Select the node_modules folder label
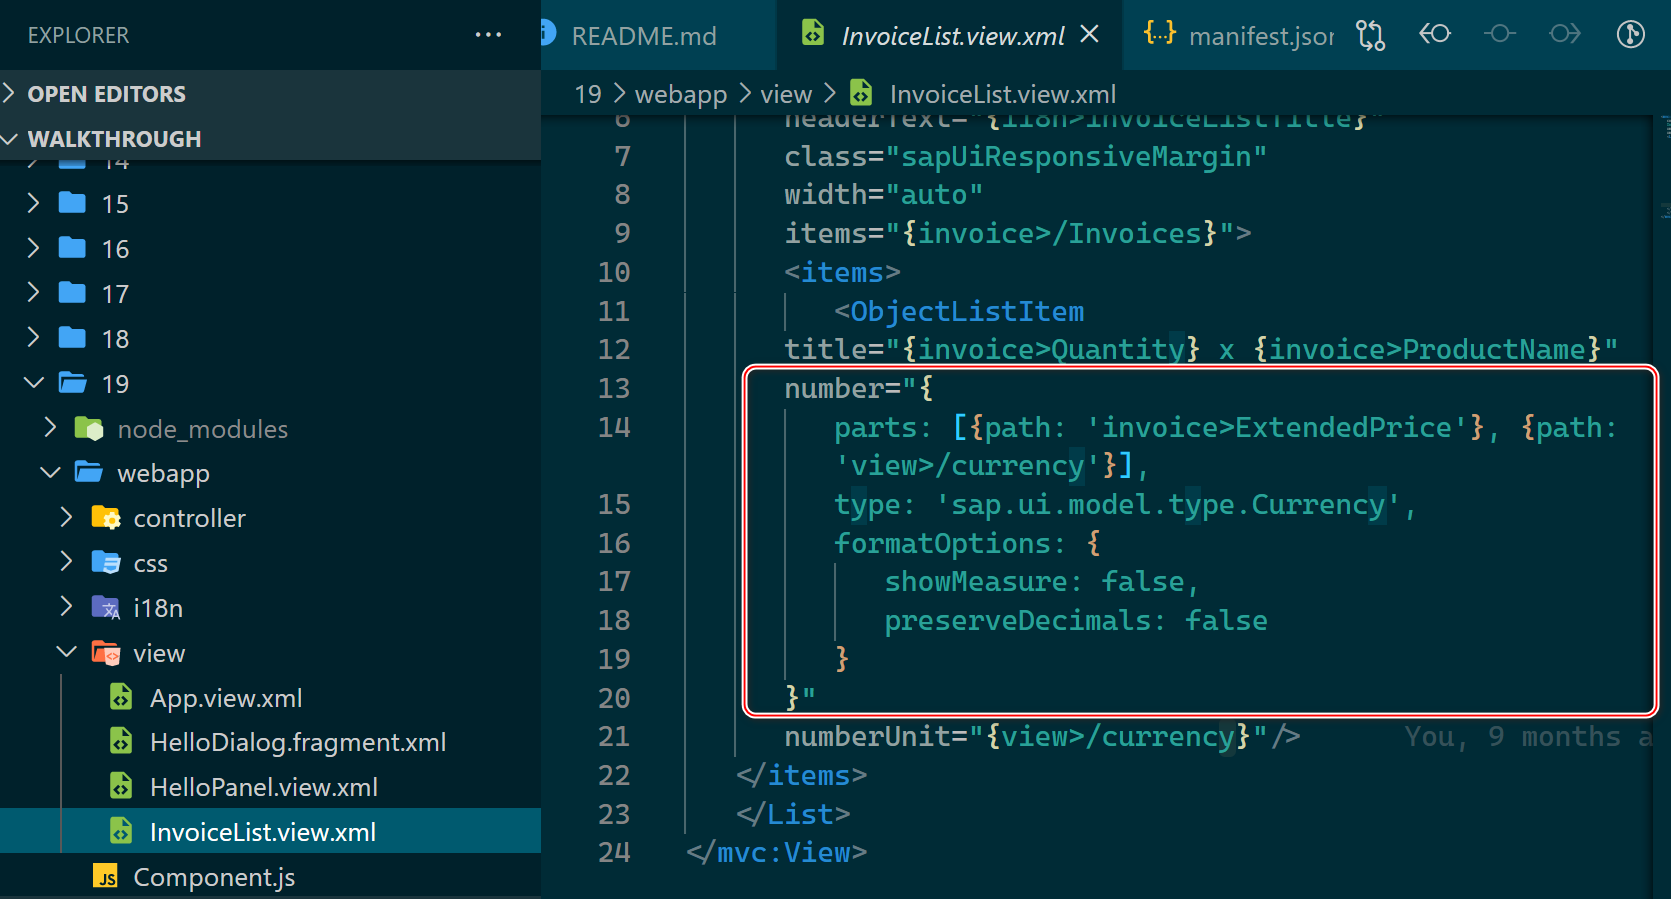The width and height of the screenshot is (1671, 899). [203, 430]
